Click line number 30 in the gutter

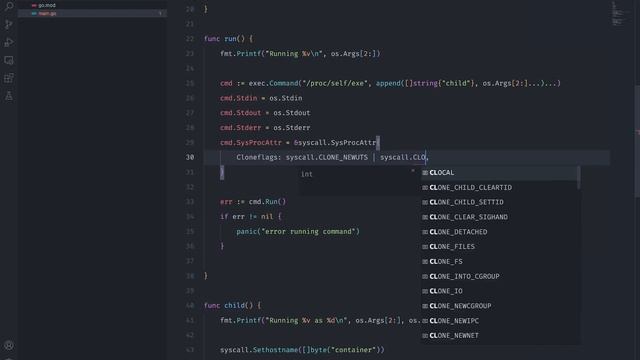coord(190,157)
